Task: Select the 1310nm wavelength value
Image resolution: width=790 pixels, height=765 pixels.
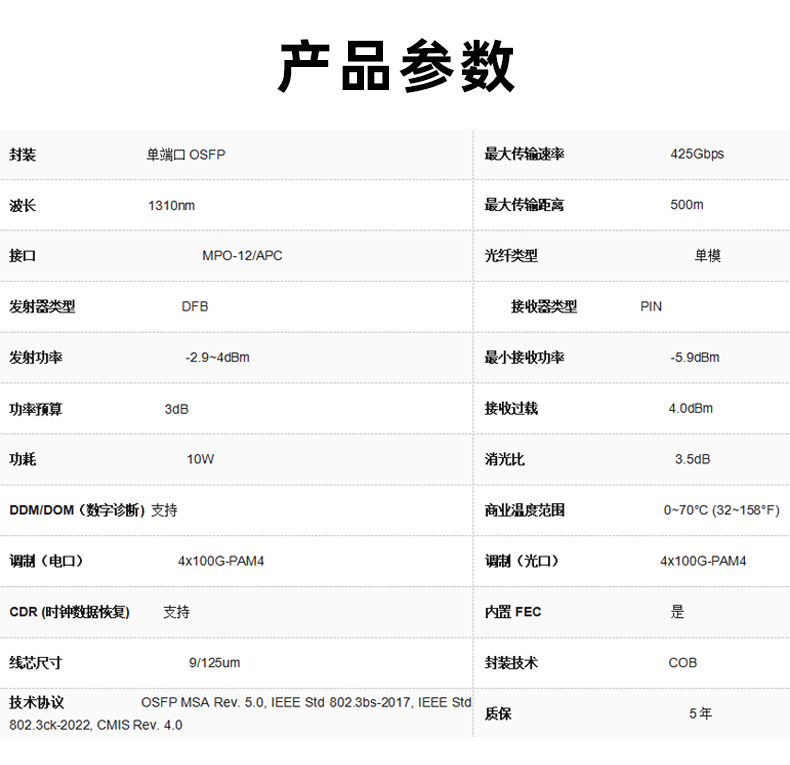Action: pyautogui.click(x=172, y=205)
